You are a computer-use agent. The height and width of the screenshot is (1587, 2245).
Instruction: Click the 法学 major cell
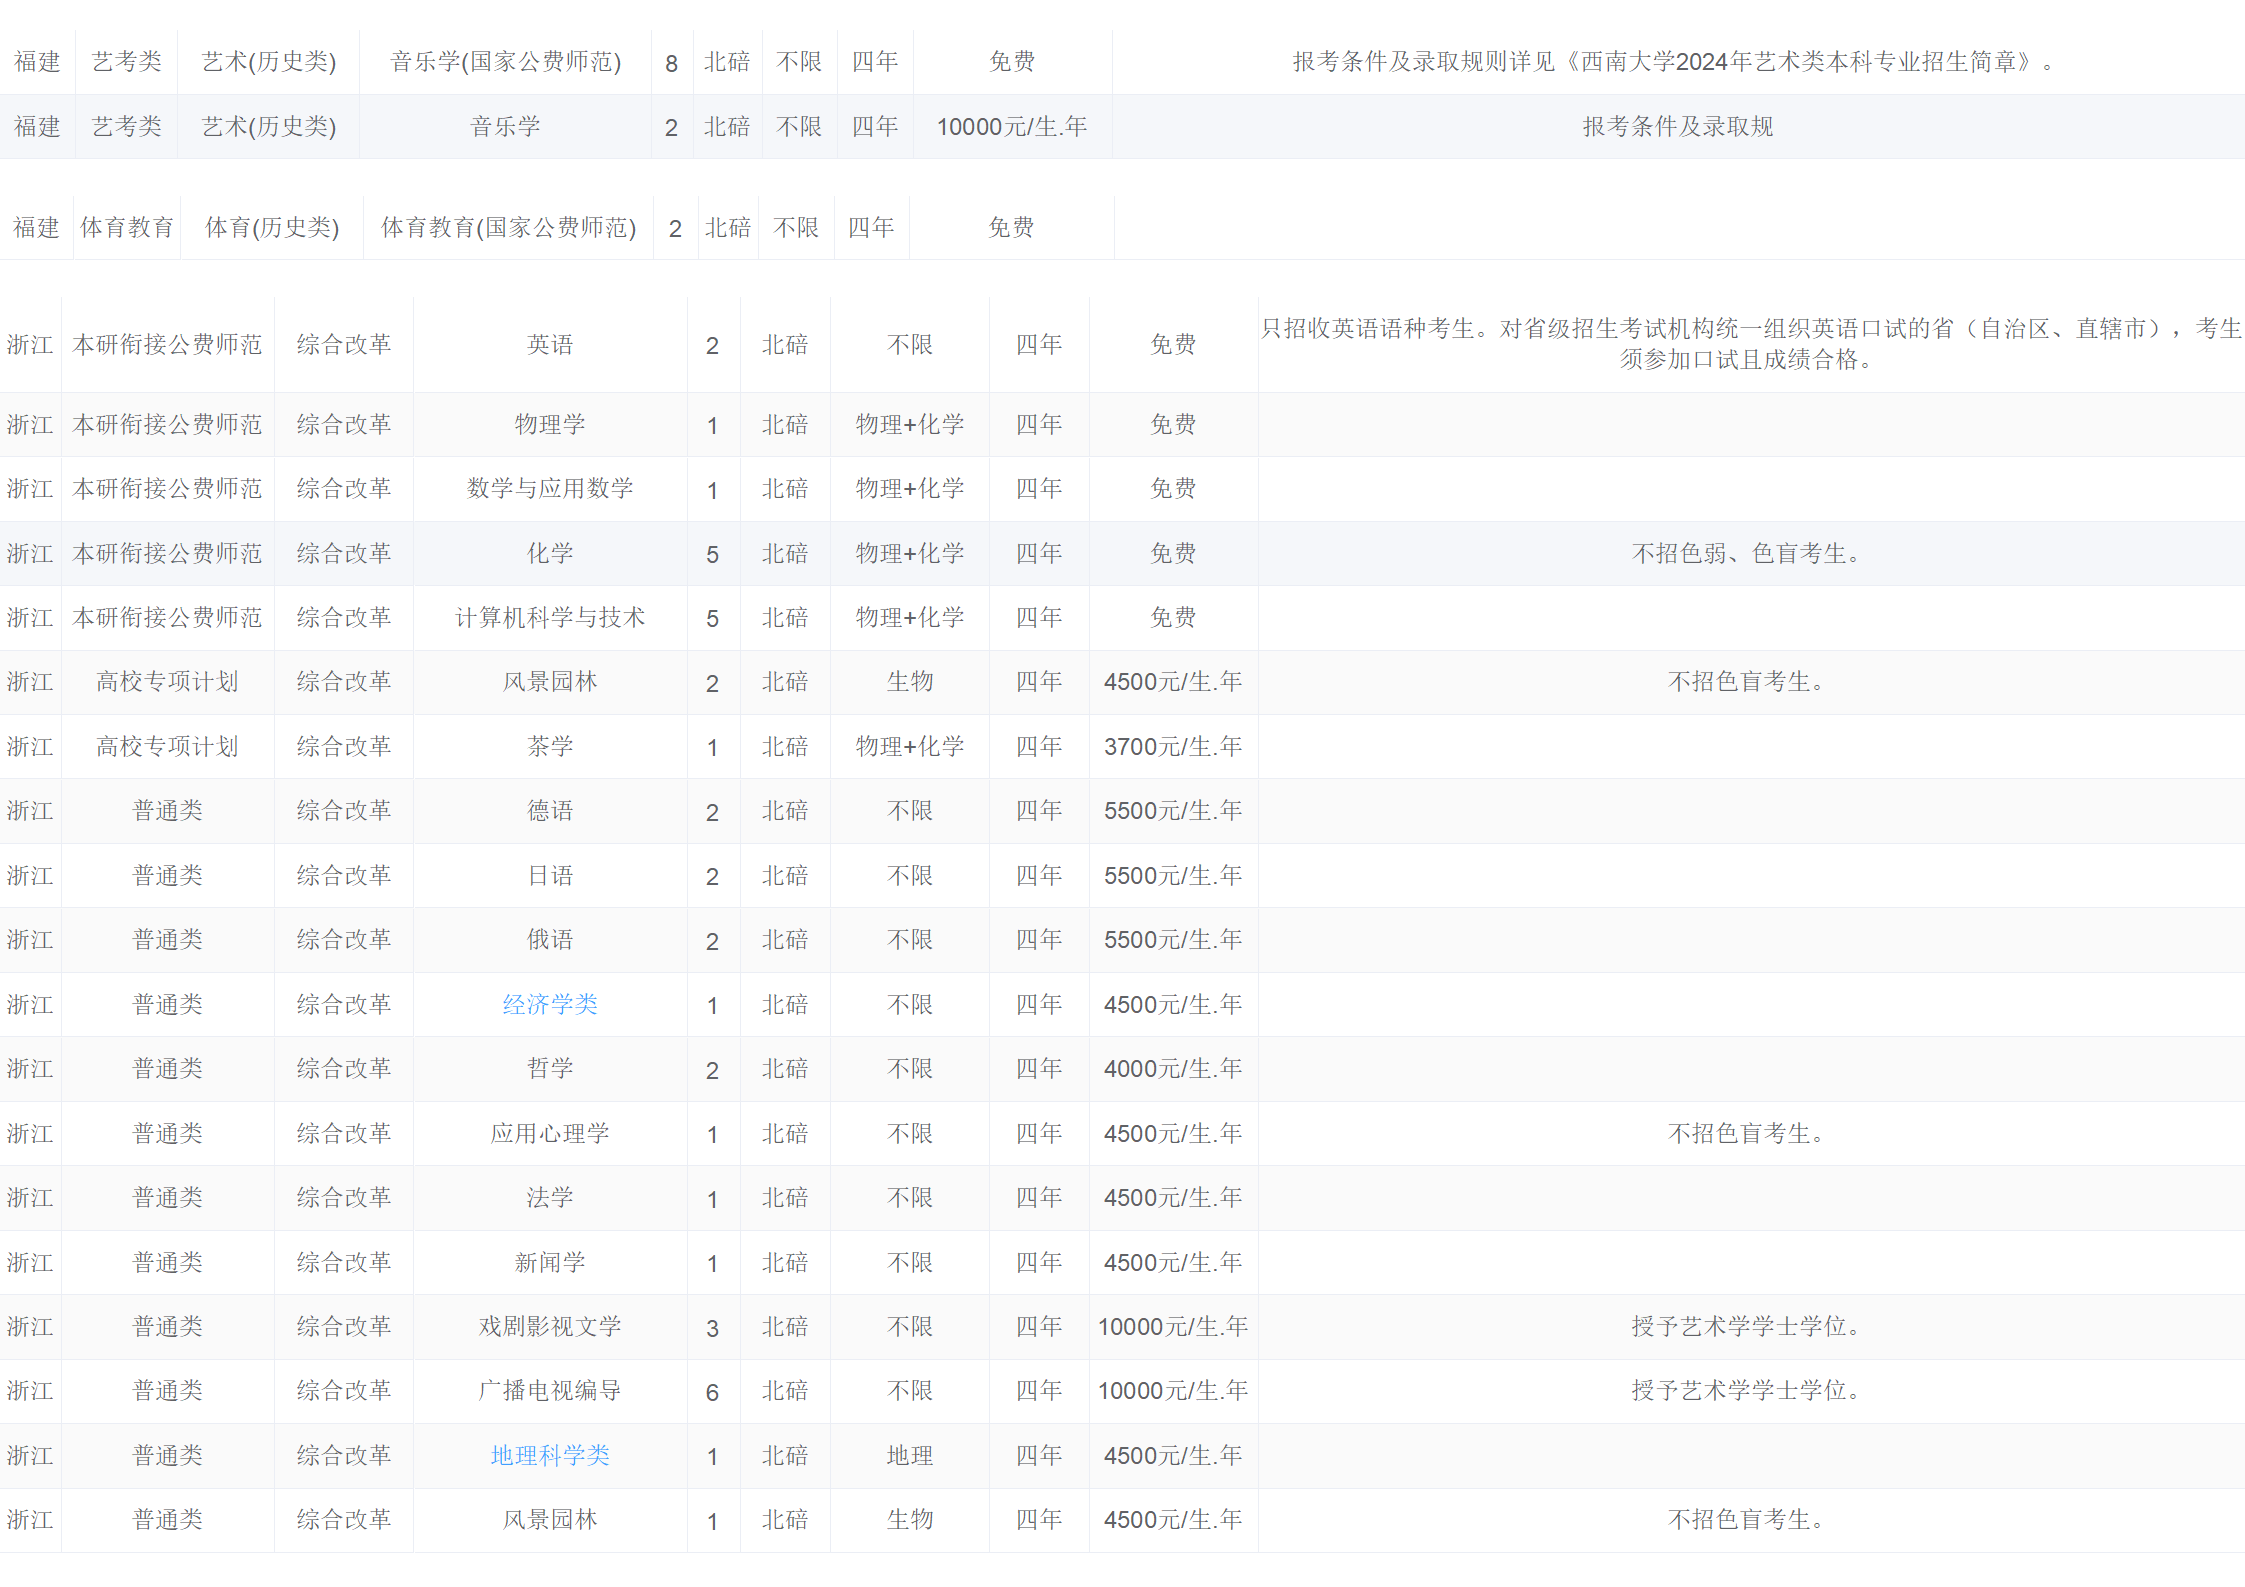[x=549, y=1197]
